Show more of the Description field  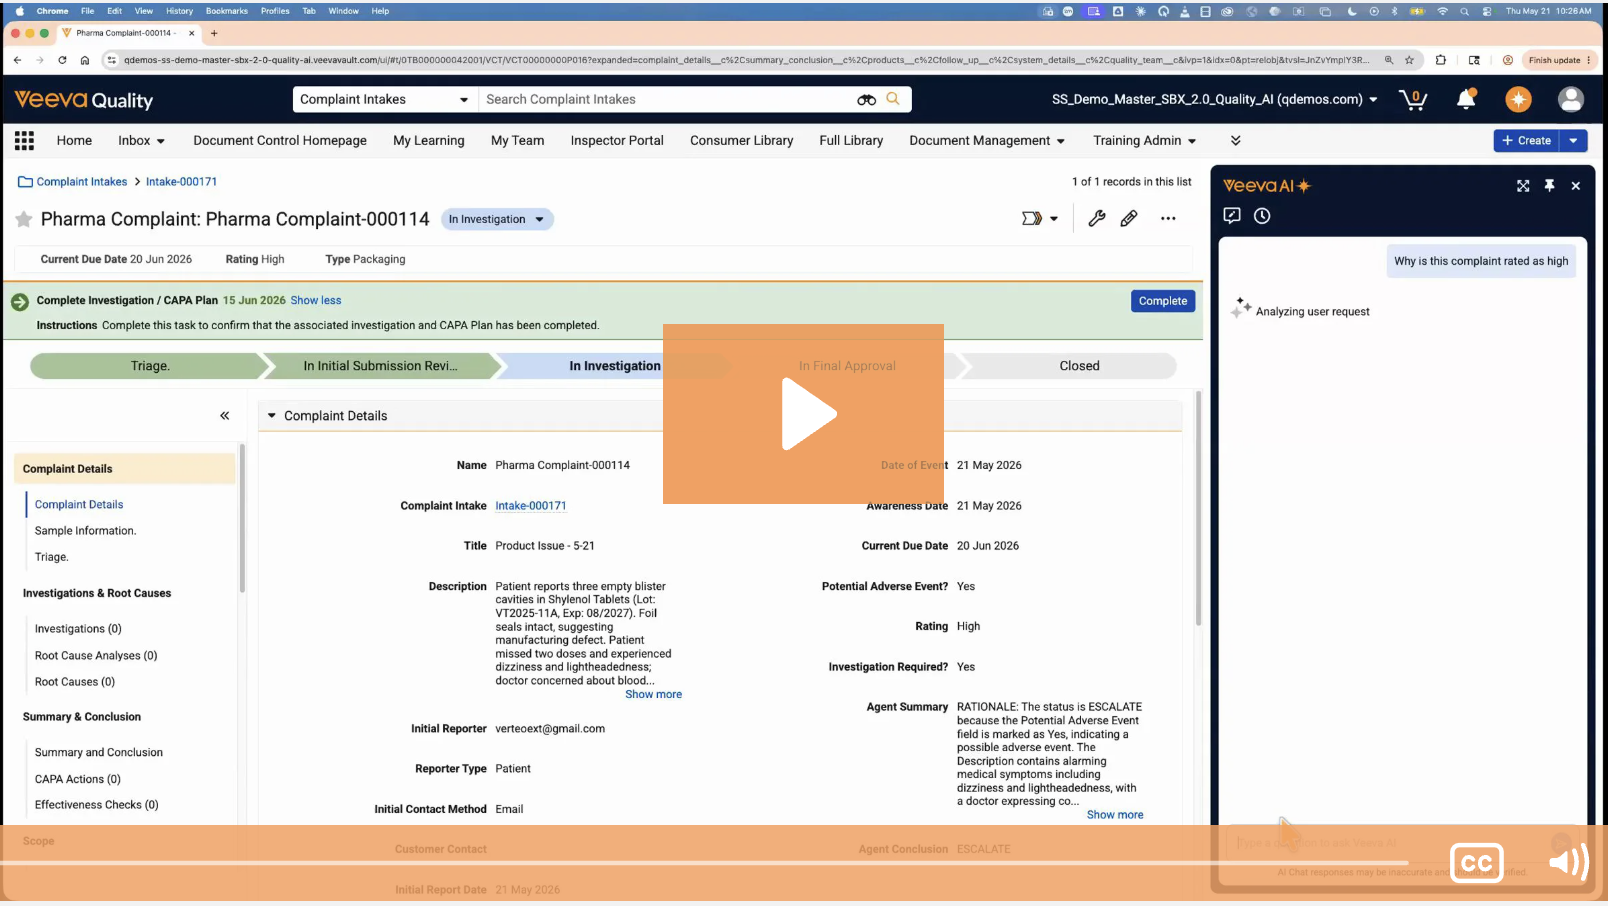(x=654, y=694)
